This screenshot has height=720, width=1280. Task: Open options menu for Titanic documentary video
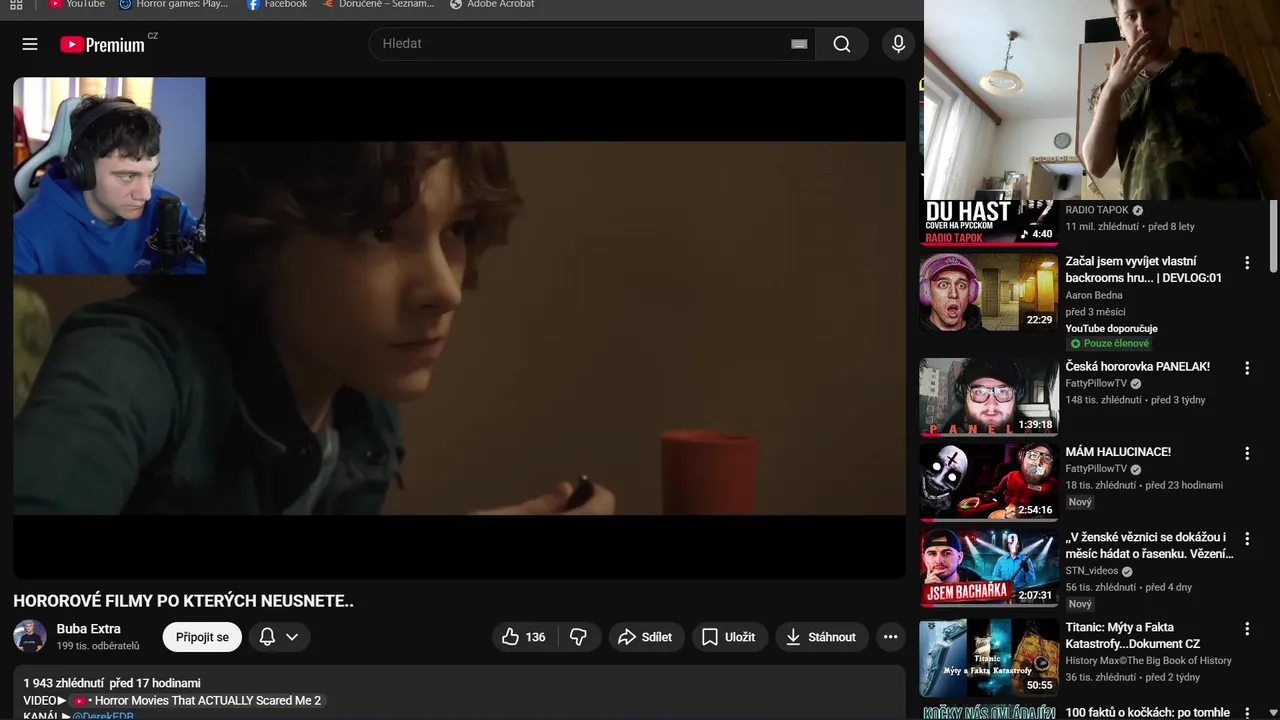(1247, 629)
